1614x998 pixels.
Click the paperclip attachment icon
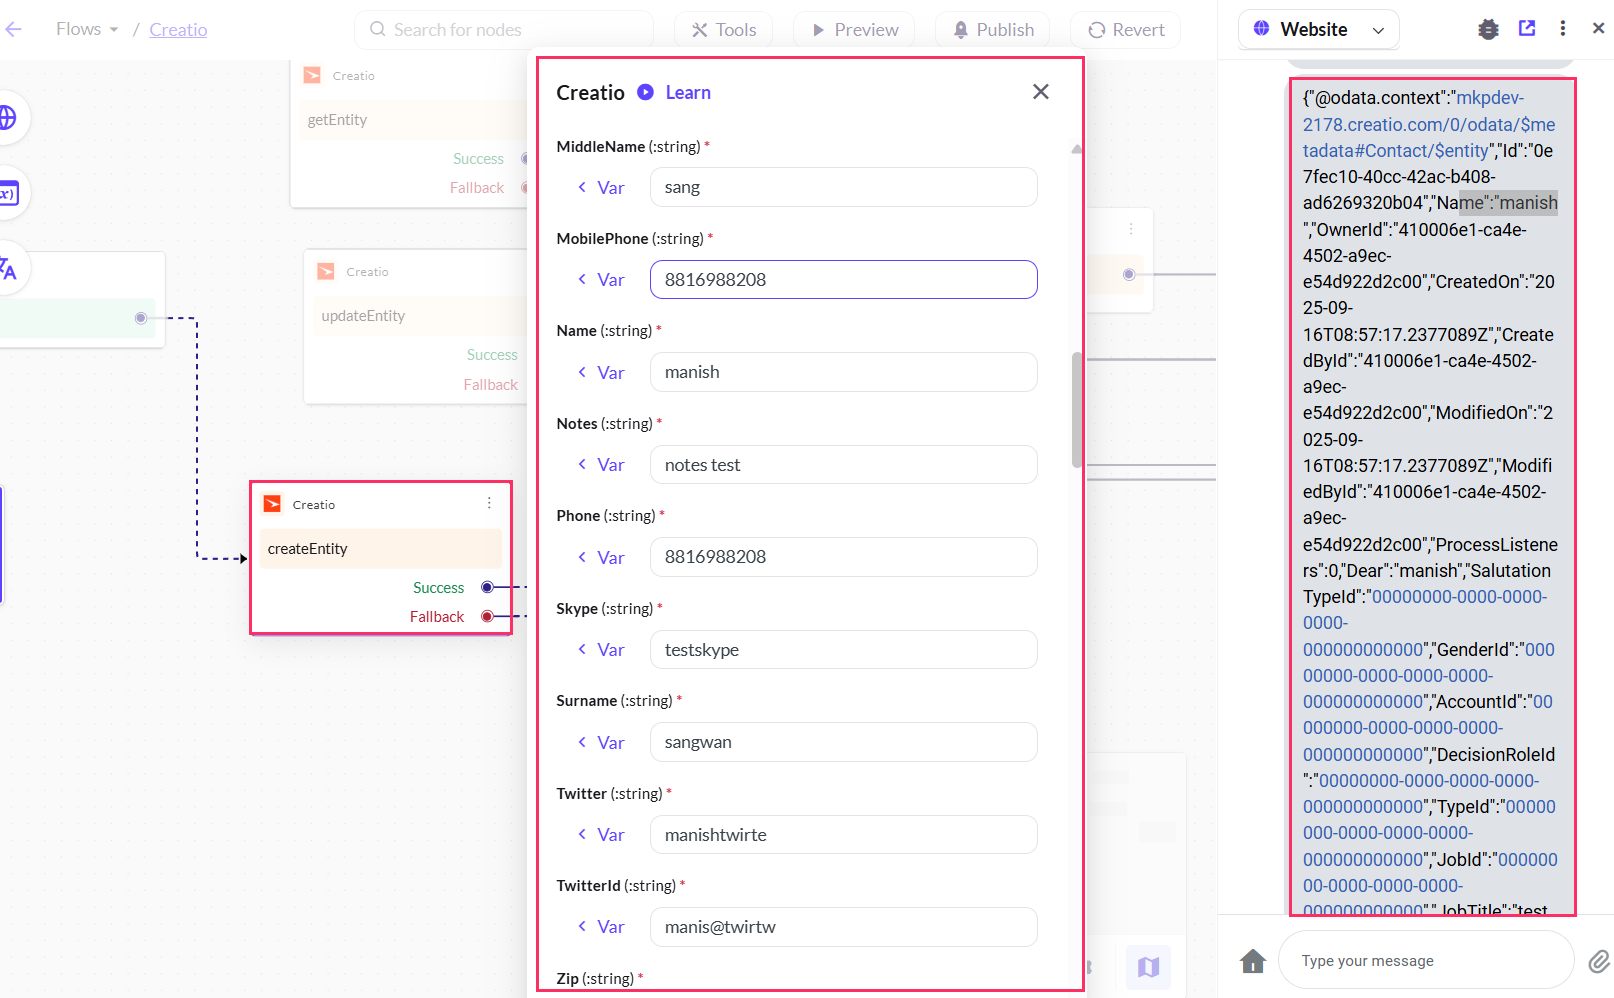click(1599, 961)
